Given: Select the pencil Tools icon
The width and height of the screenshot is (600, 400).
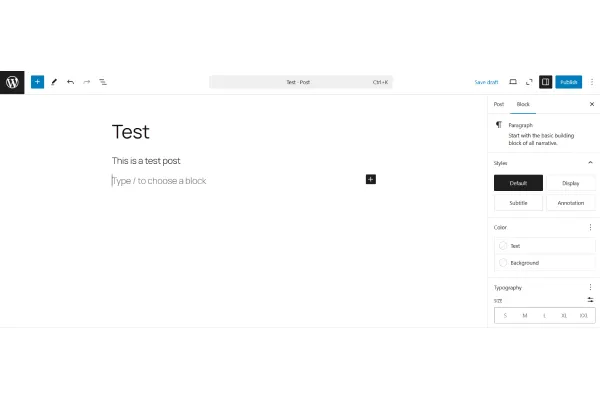Looking at the screenshot, I should tap(54, 82).
